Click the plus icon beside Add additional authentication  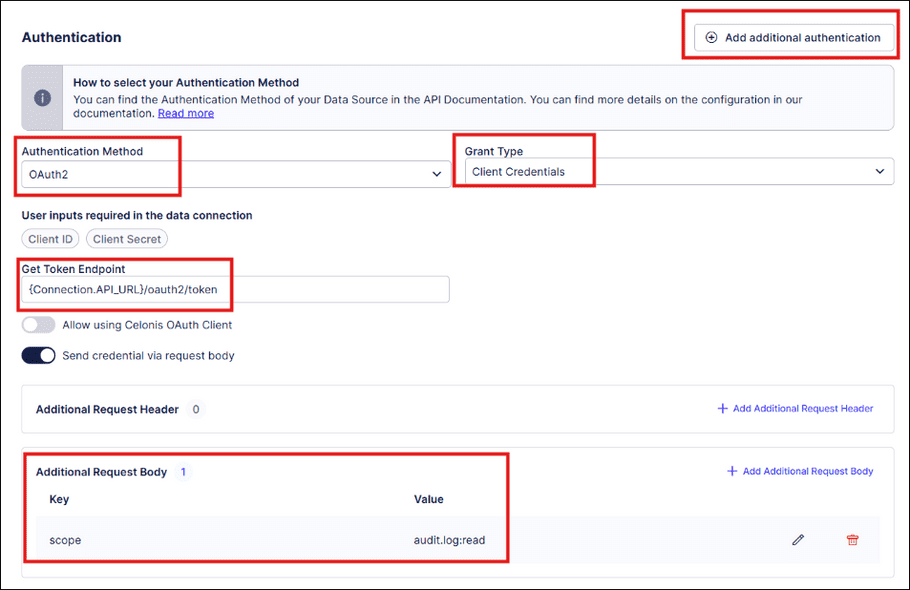coord(711,37)
